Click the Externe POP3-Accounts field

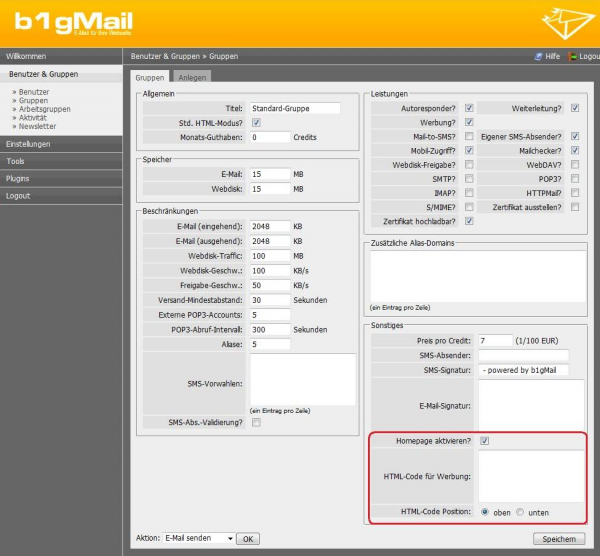pos(270,315)
